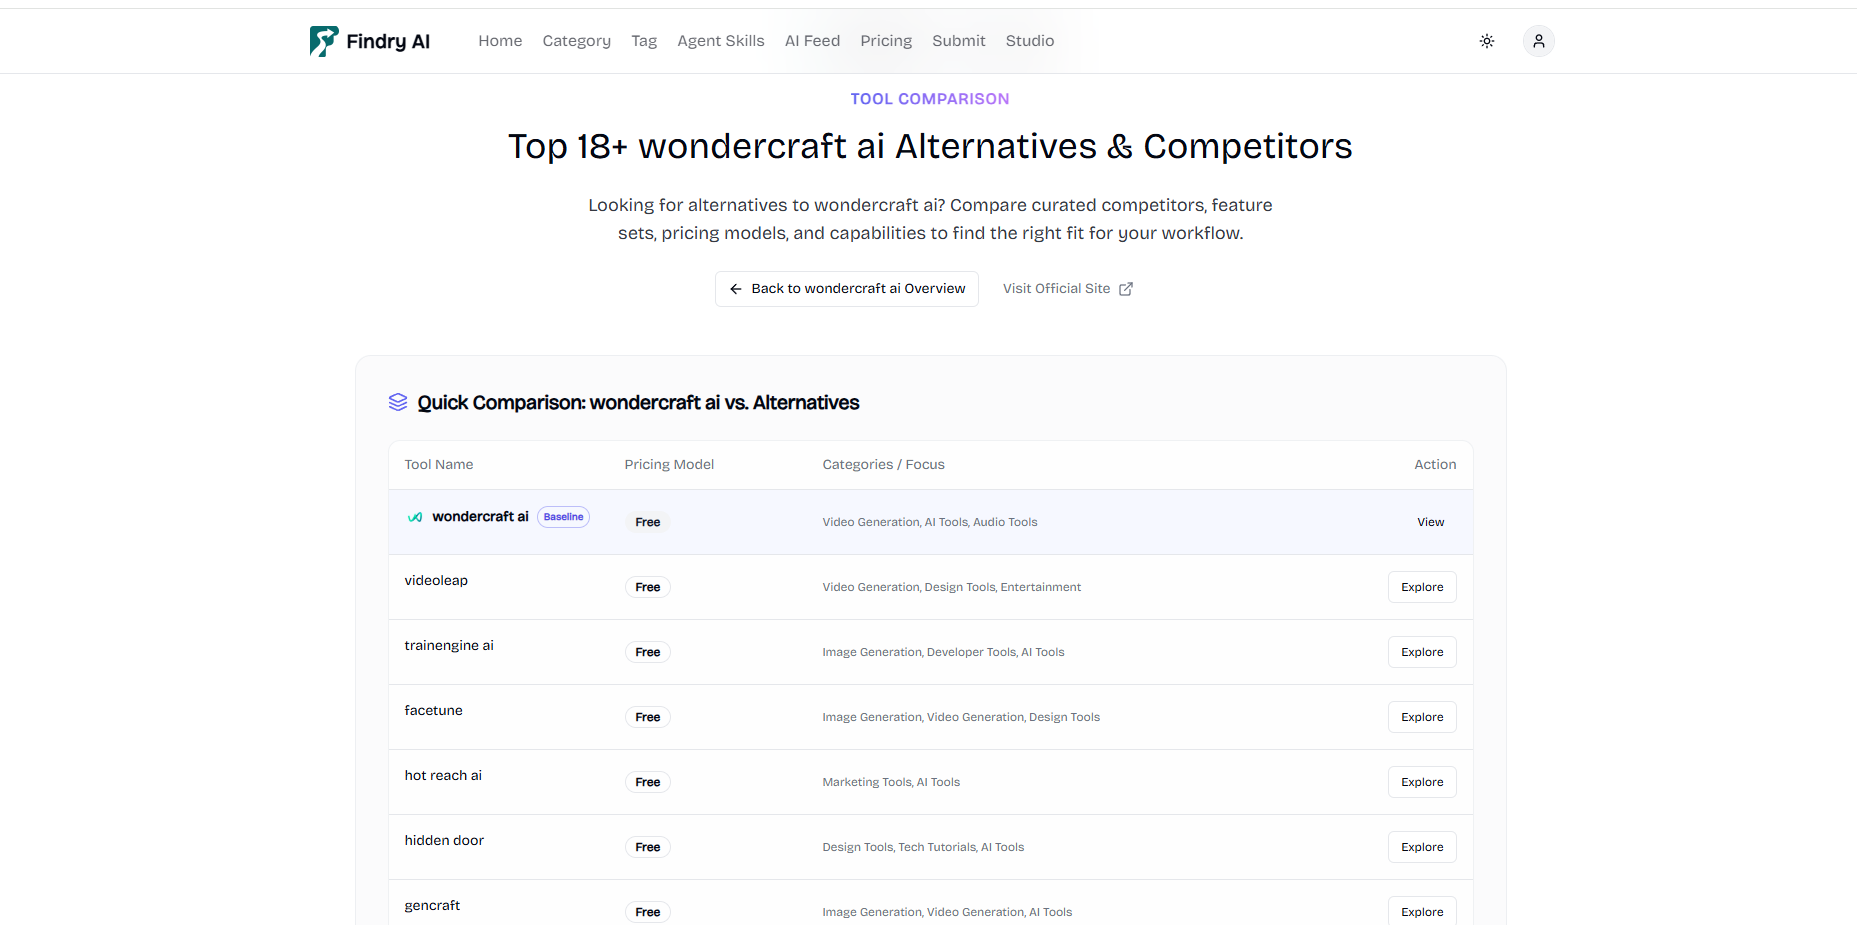Screen dimensions: 1857x925
Task: Click Explore for facetune
Action: pos(1422,717)
